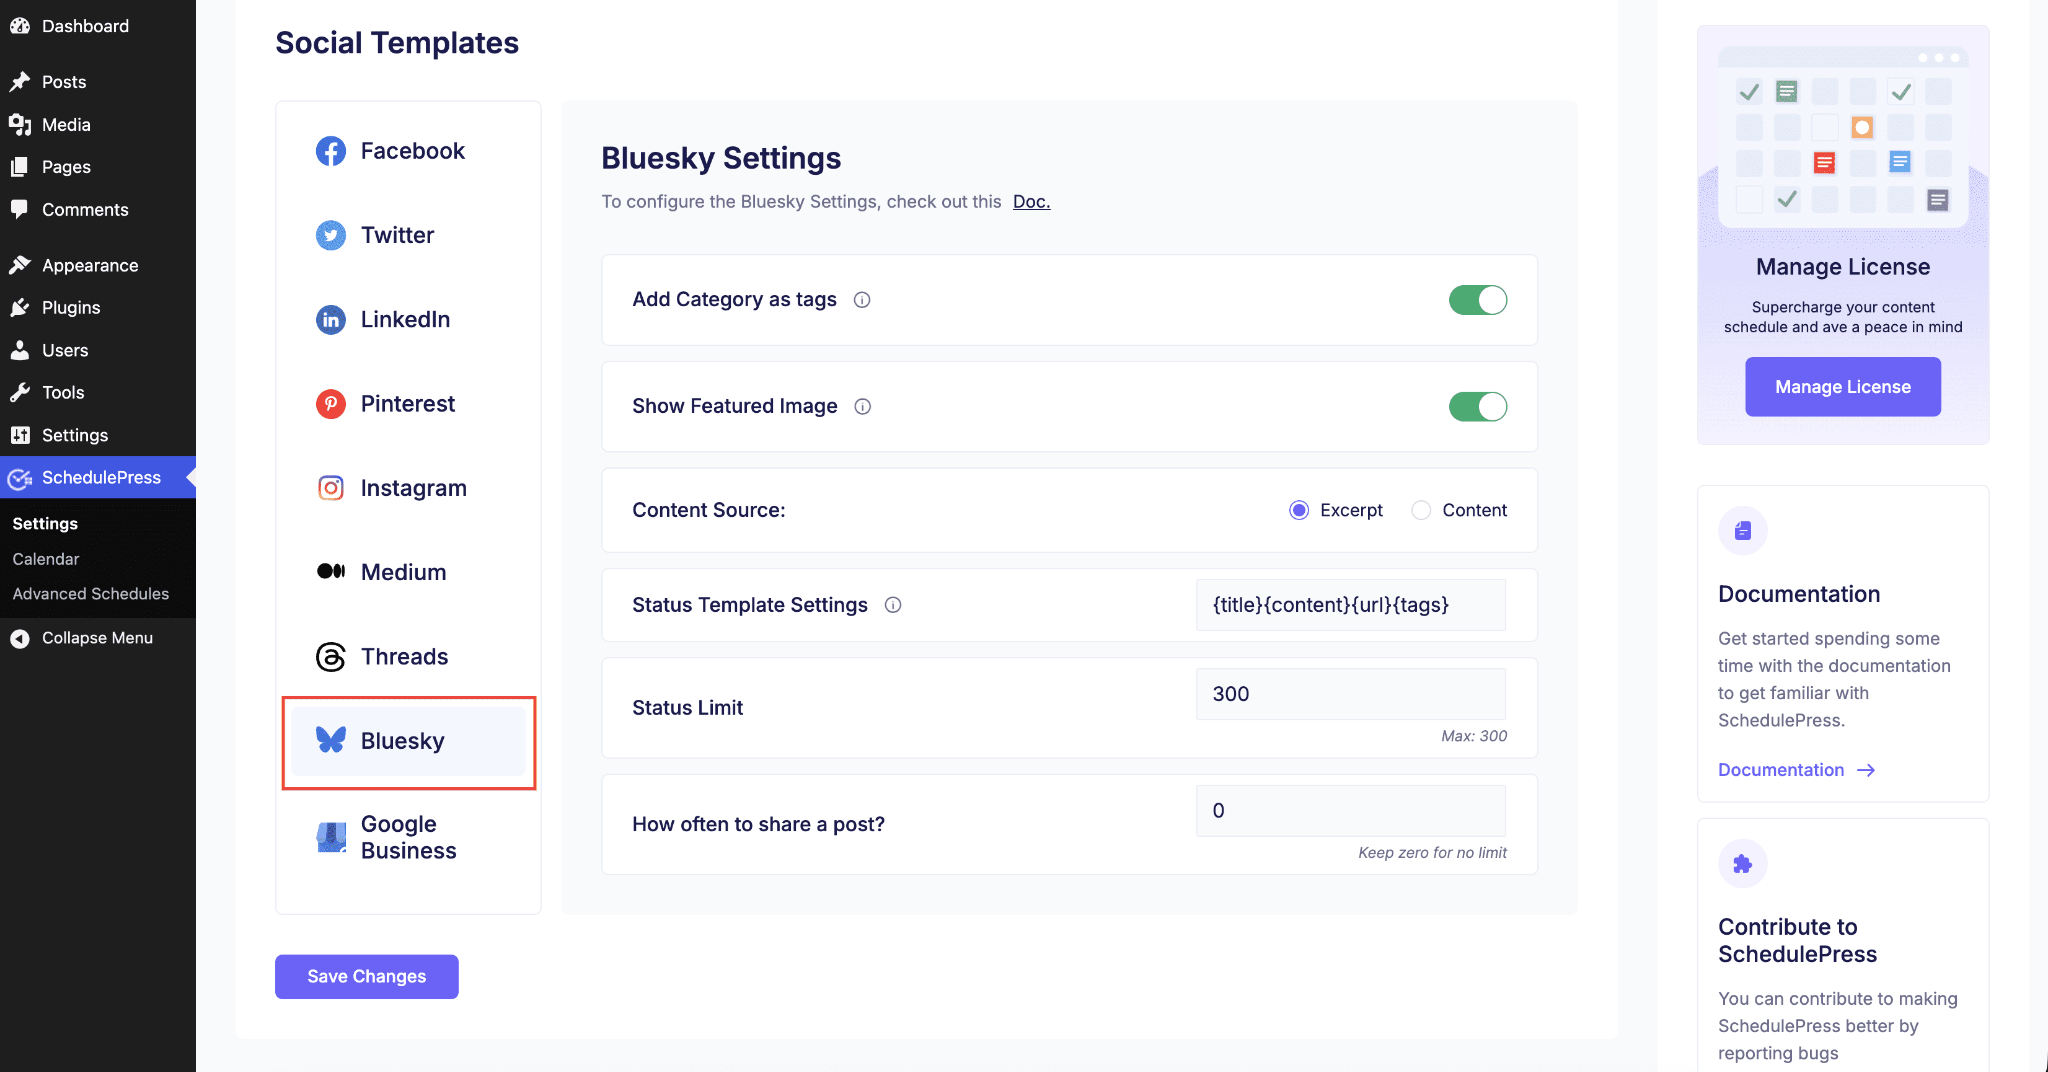Click the Dashboard gauge icon
Image resolution: width=2048 pixels, height=1072 pixels.
point(20,26)
